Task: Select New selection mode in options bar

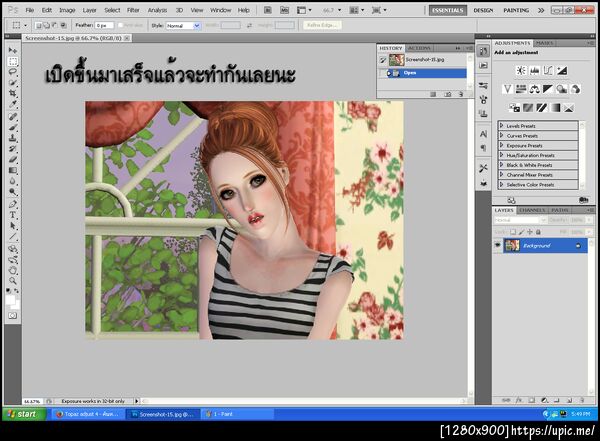Action: click(x=38, y=25)
